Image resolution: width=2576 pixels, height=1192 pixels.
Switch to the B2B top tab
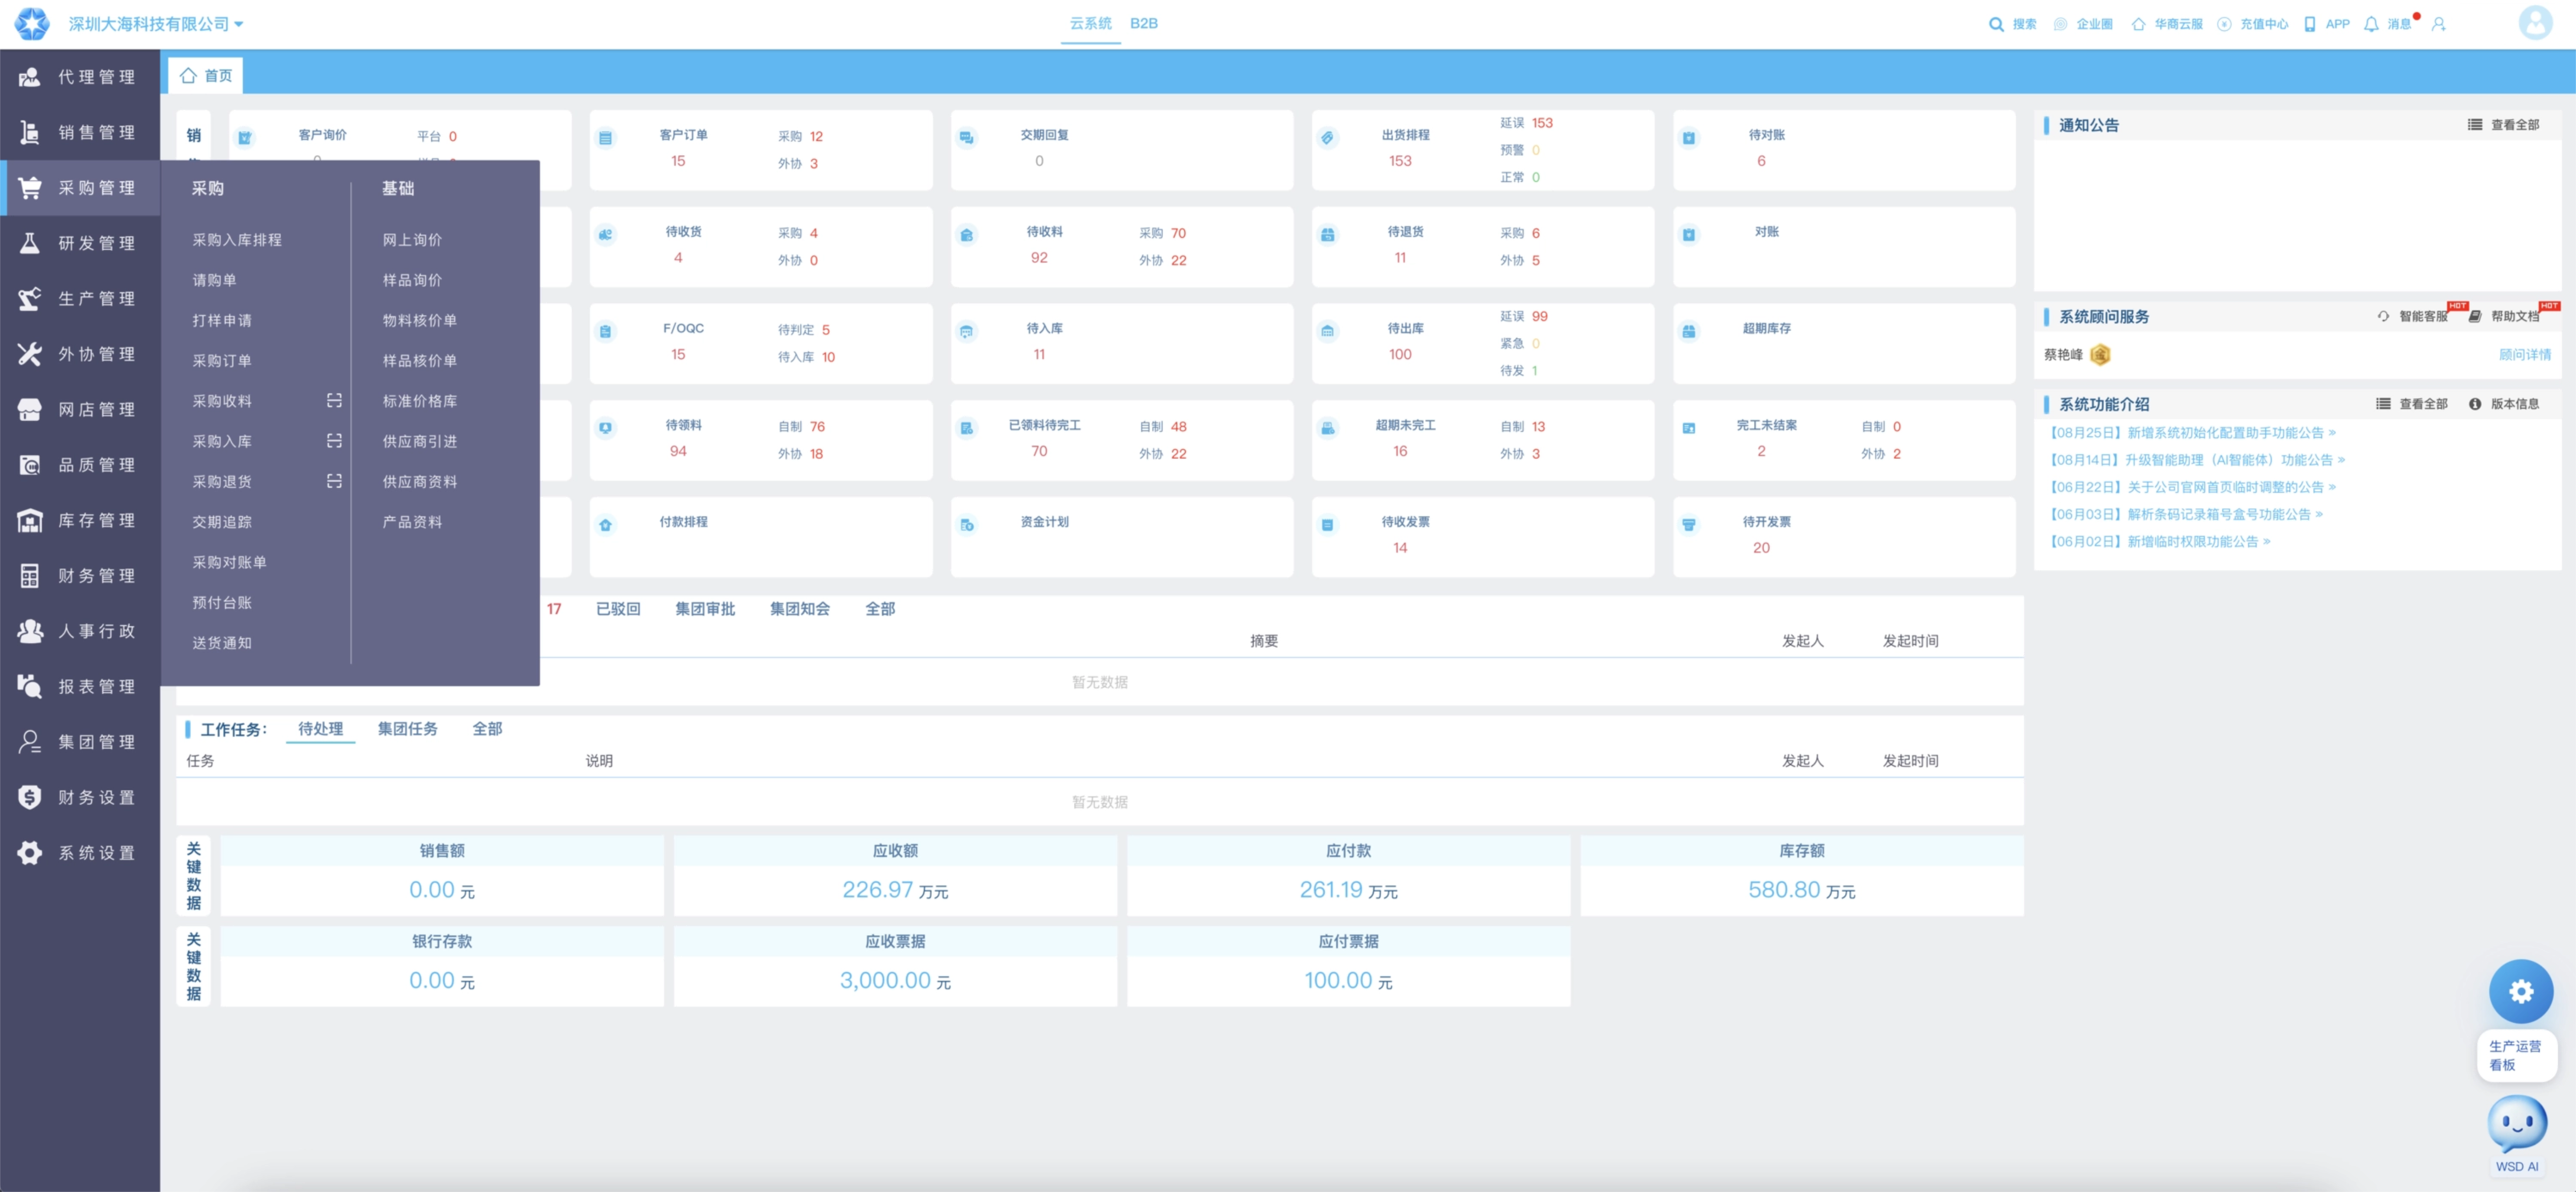tap(1144, 23)
